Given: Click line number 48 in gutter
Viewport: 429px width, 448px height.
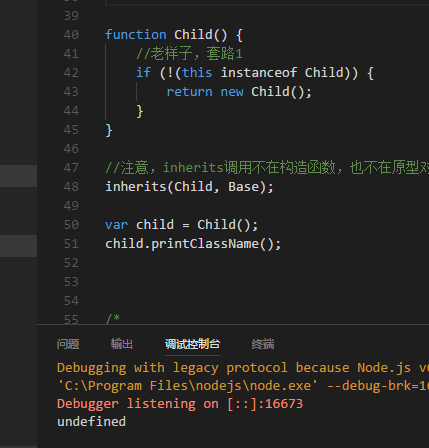Looking at the screenshot, I should (x=71, y=187).
